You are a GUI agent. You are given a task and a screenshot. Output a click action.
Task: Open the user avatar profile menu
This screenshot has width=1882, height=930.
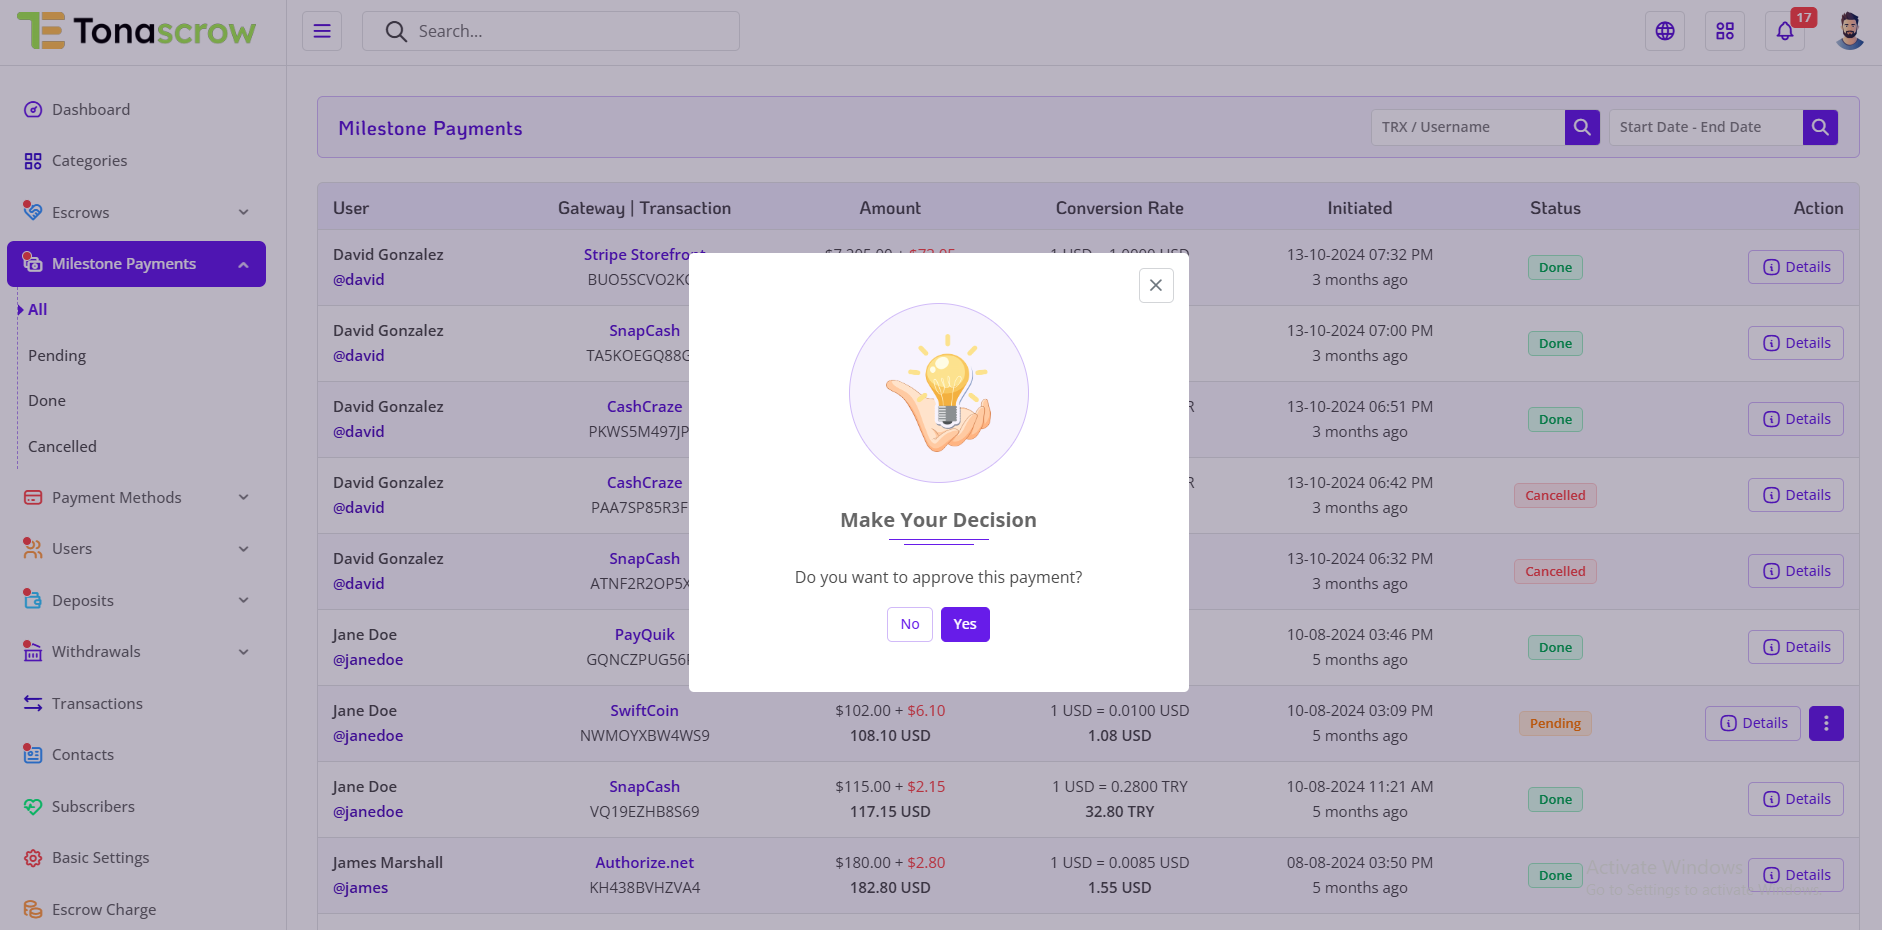click(1849, 31)
